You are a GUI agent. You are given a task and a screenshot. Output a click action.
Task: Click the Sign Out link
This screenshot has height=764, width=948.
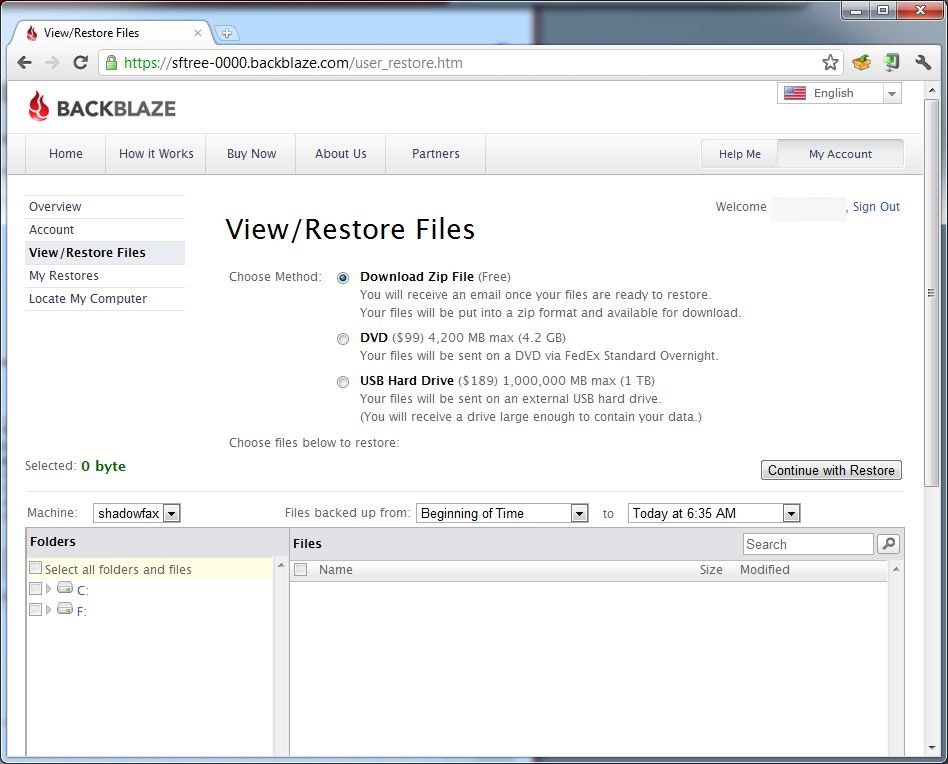click(x=876, y=207)
